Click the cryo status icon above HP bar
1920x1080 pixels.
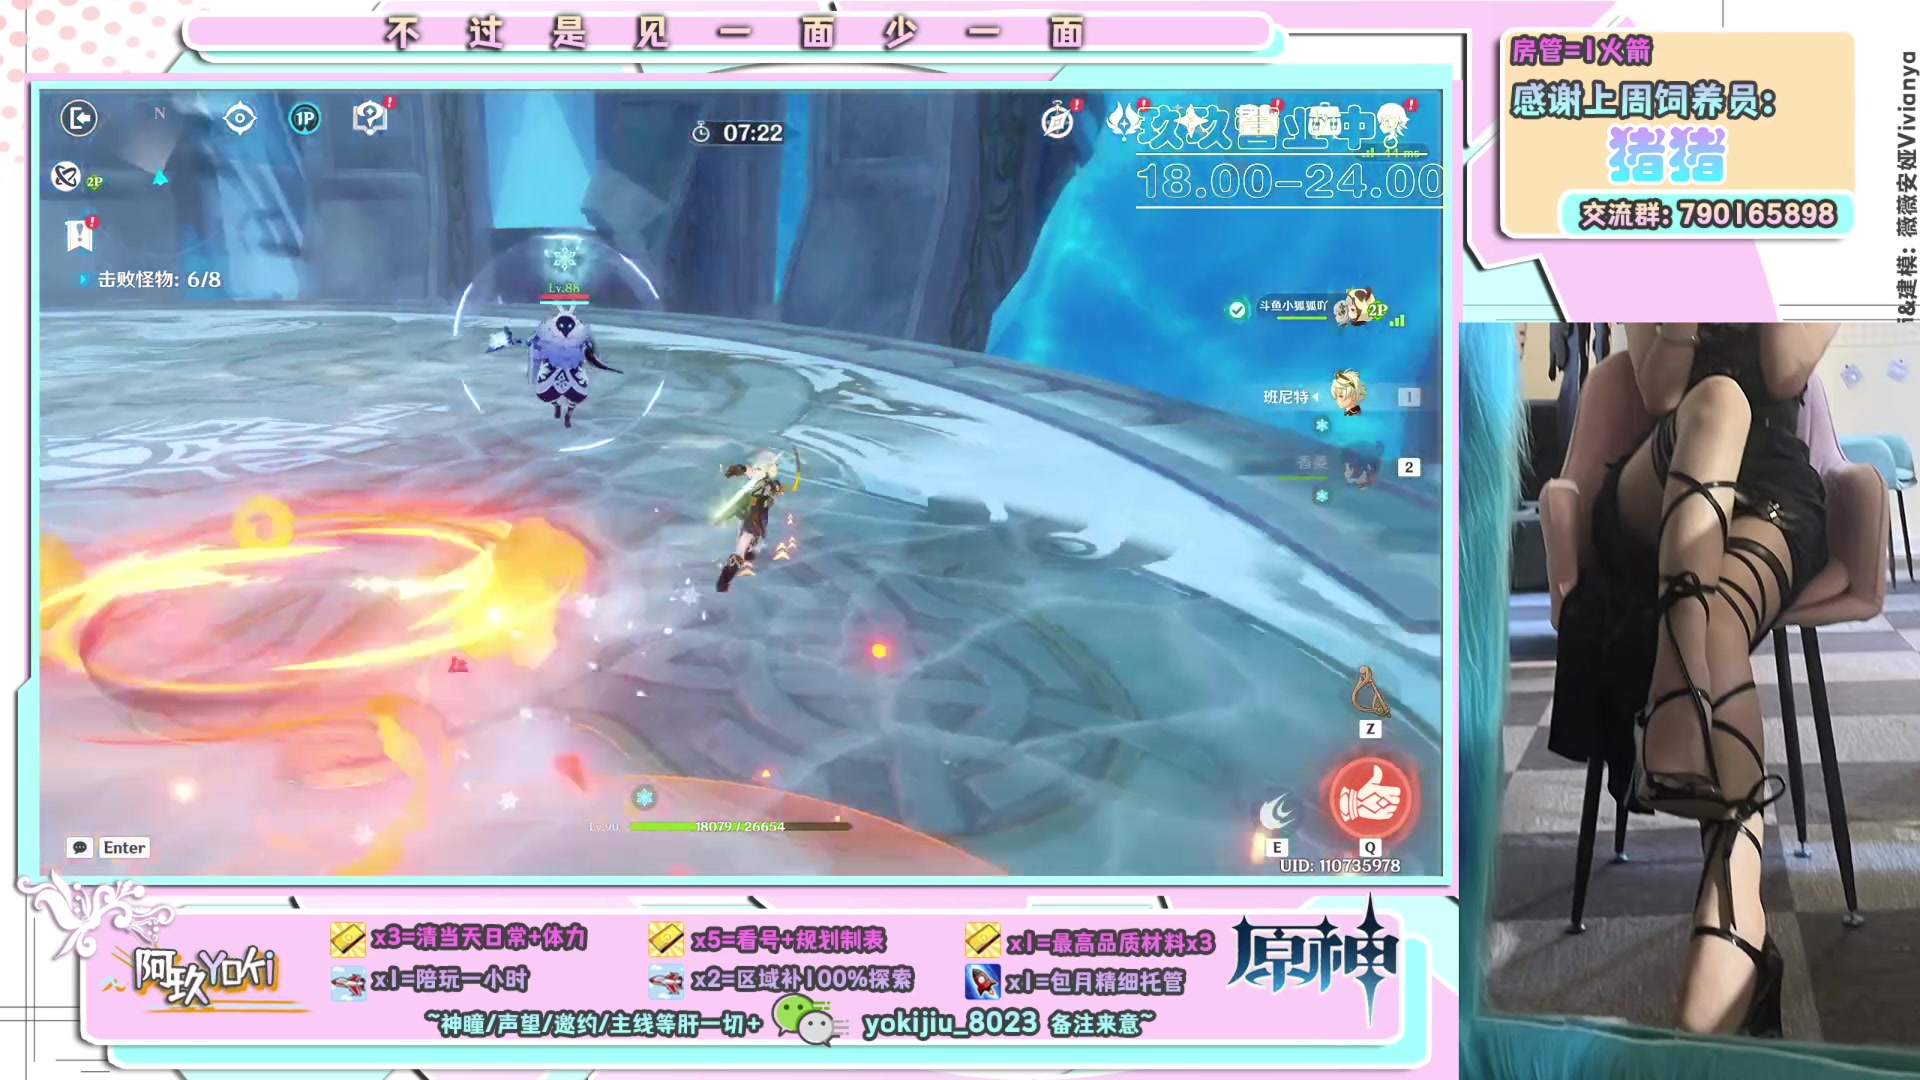644,797
